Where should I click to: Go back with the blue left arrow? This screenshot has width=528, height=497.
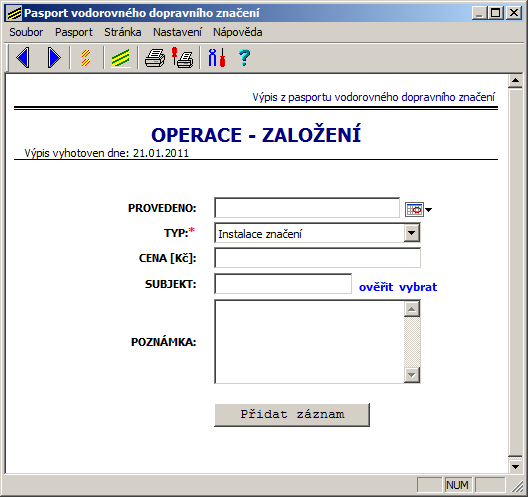coord(23,58)
